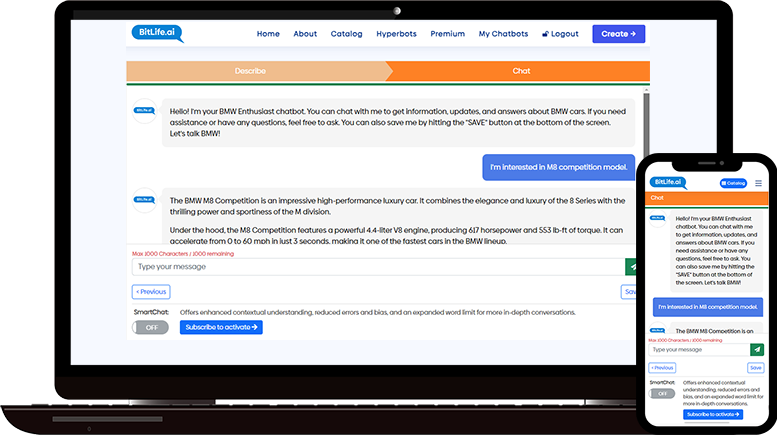Open the About nav link

pos(305,34)
